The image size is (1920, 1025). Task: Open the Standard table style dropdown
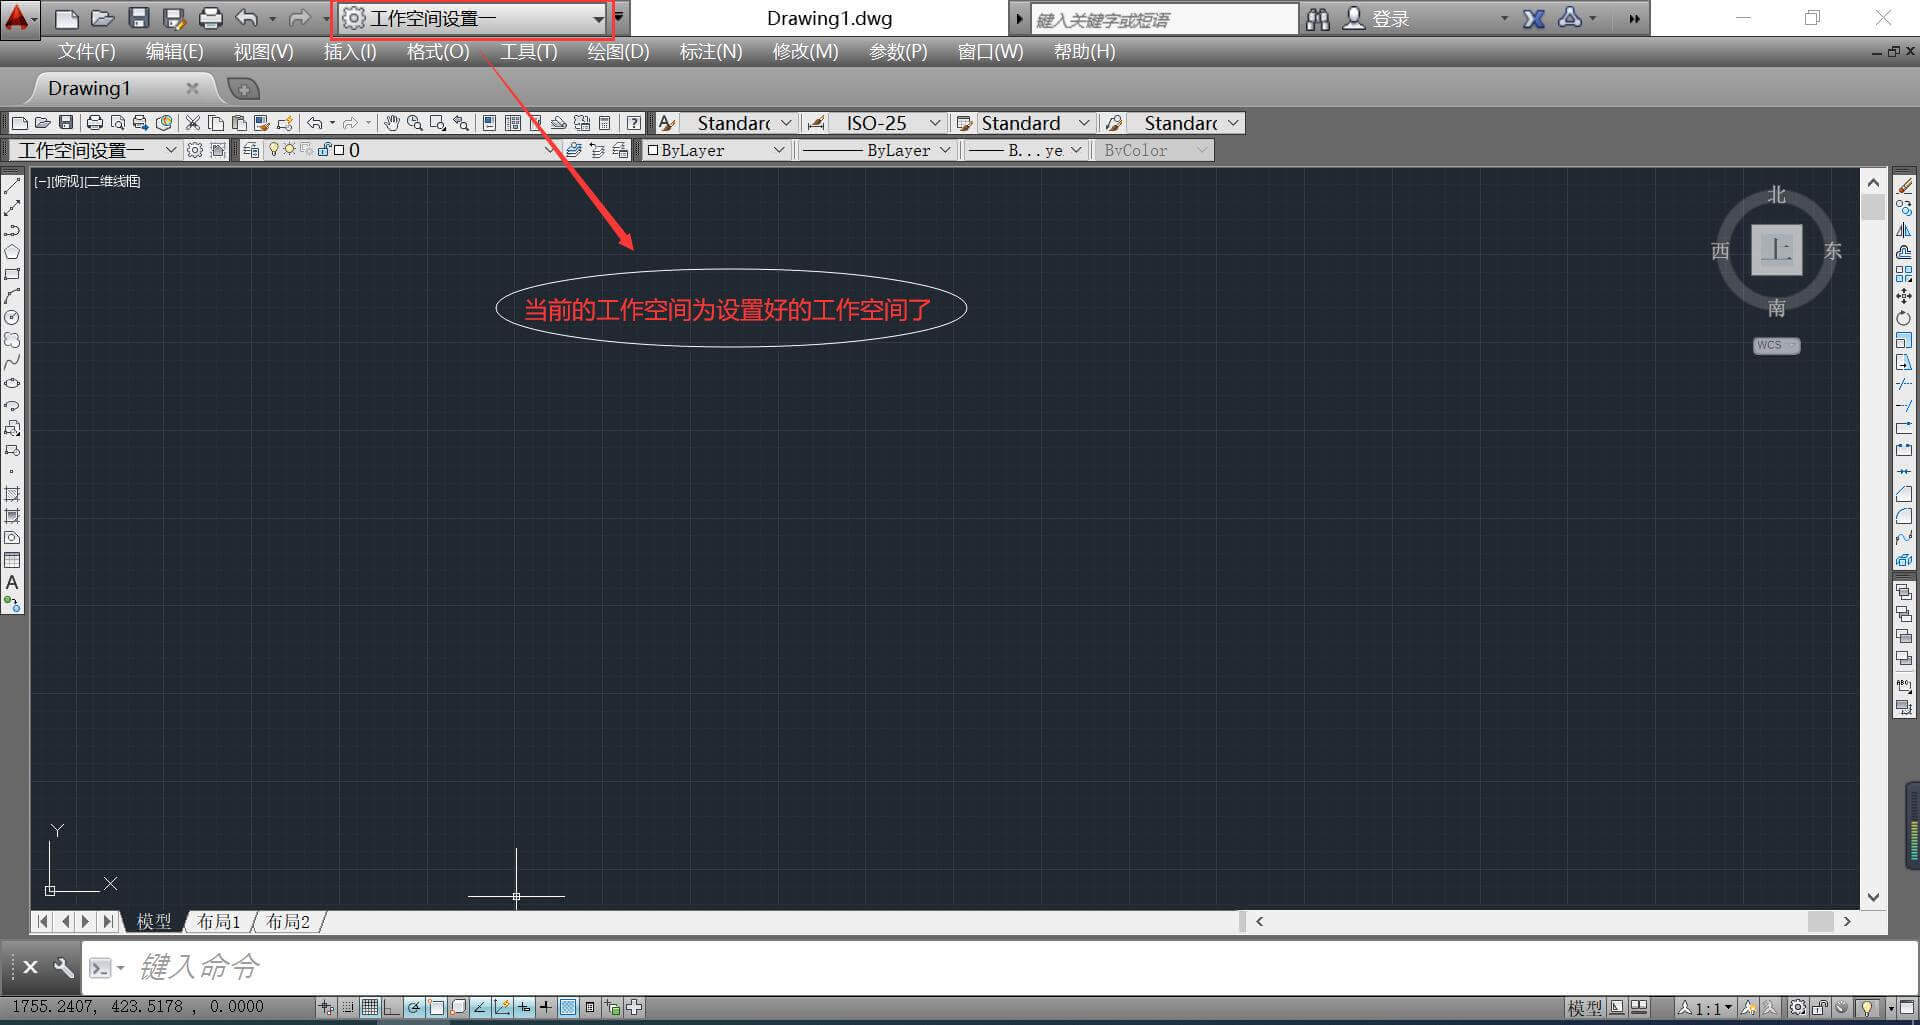1084,123
